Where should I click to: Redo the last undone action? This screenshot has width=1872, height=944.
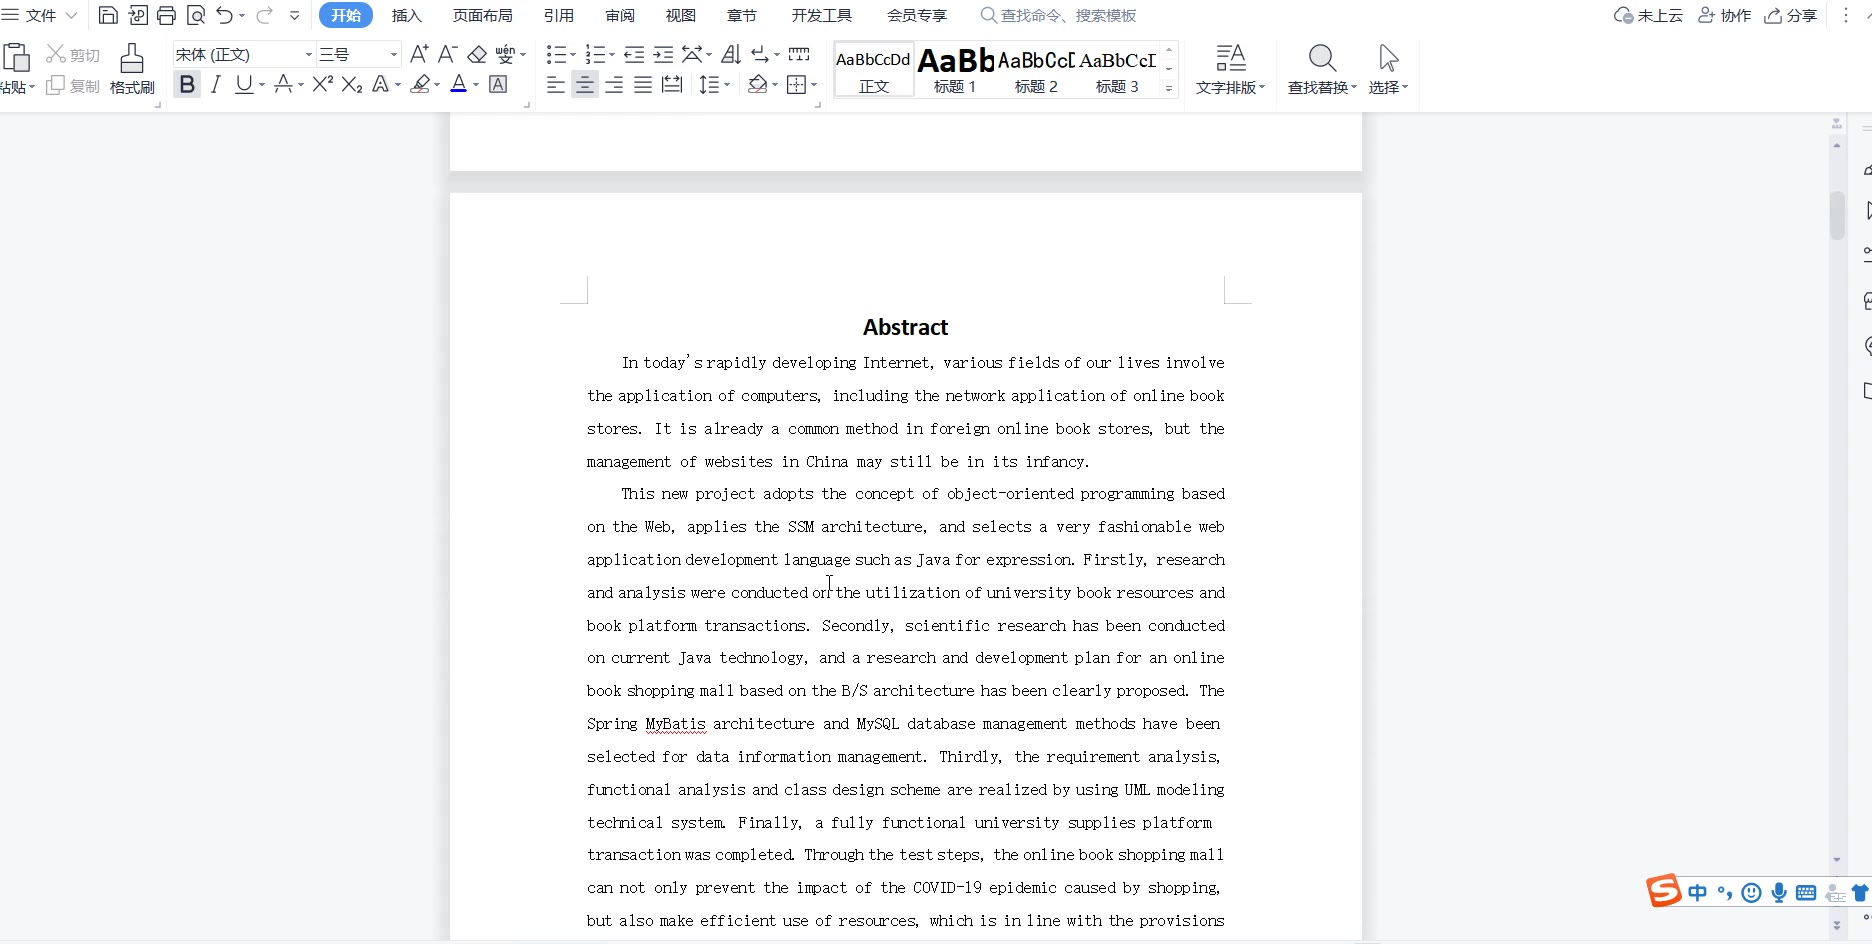click(264, 15)
